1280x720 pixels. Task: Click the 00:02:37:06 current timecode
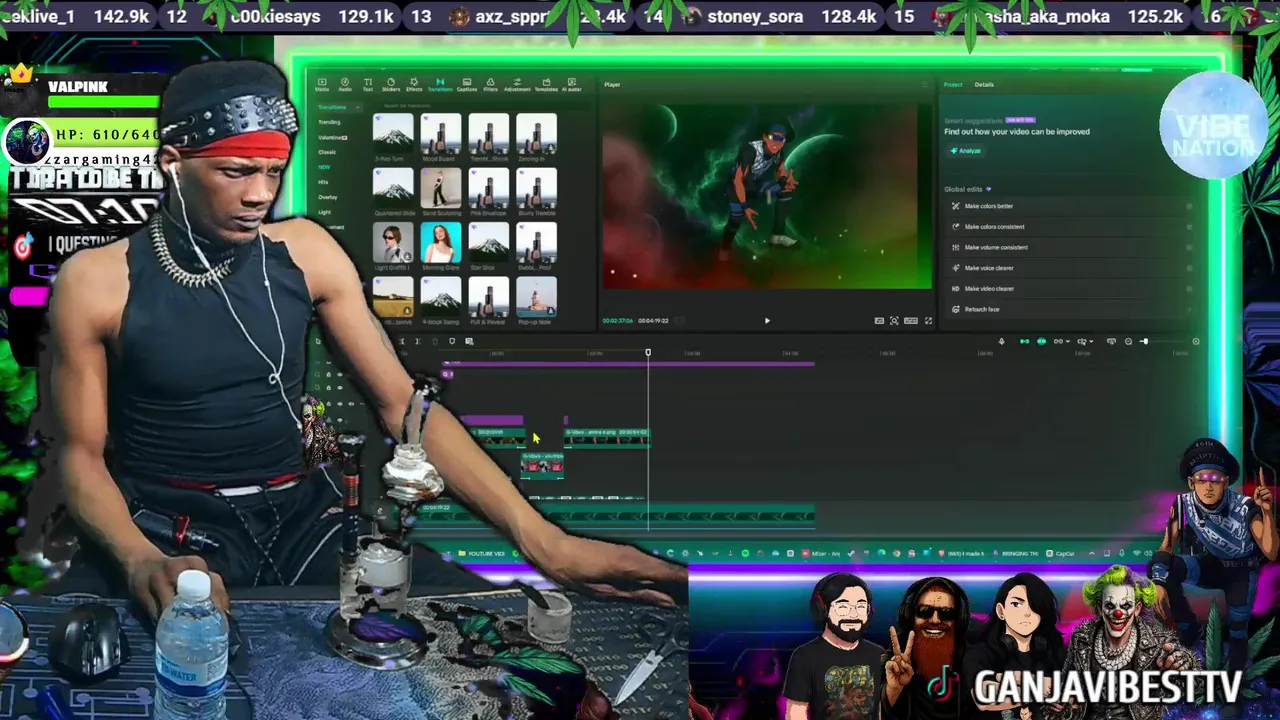[x=617, y=321]
